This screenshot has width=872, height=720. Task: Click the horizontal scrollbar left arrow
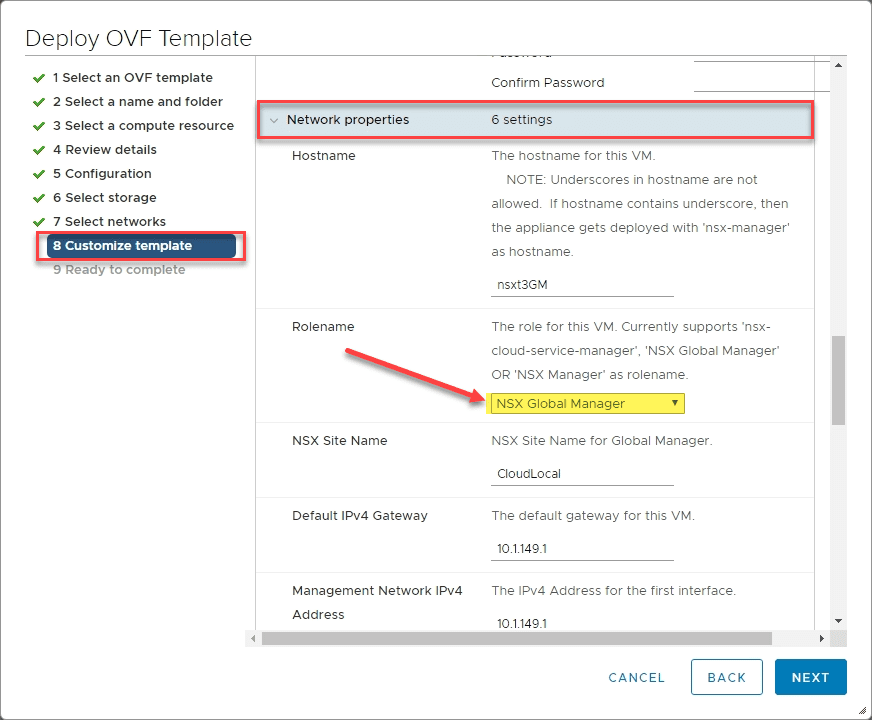pos(253,638)
